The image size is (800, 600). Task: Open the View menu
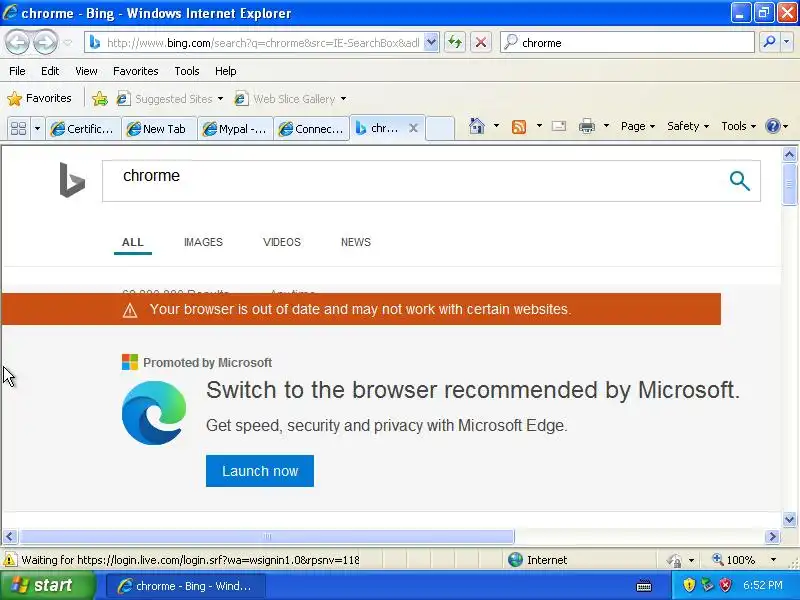[86, 71]
